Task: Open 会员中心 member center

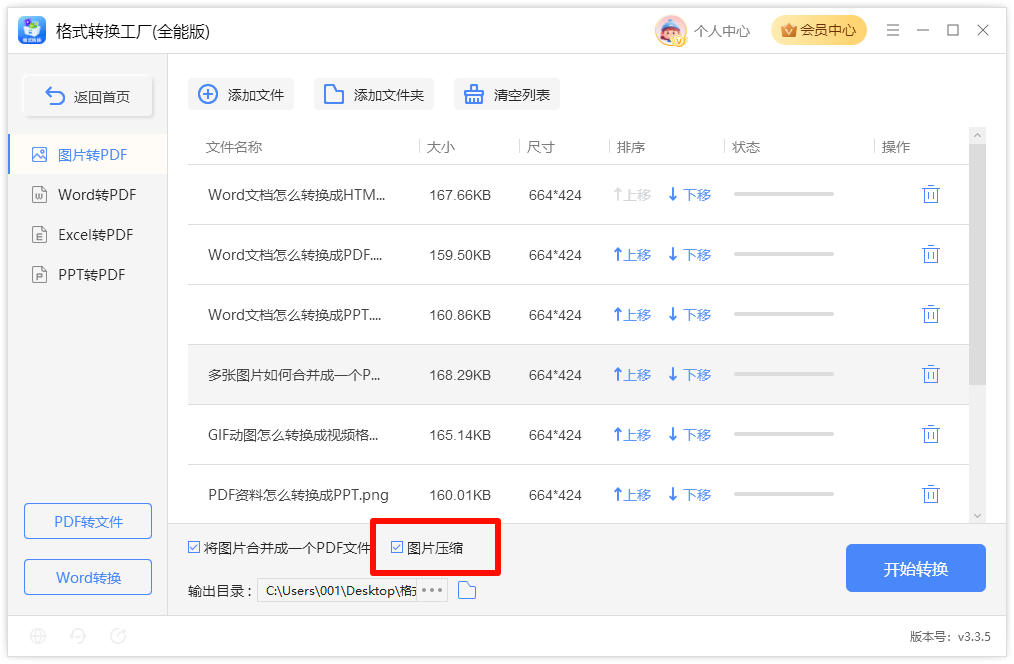Action: point(819,30)
